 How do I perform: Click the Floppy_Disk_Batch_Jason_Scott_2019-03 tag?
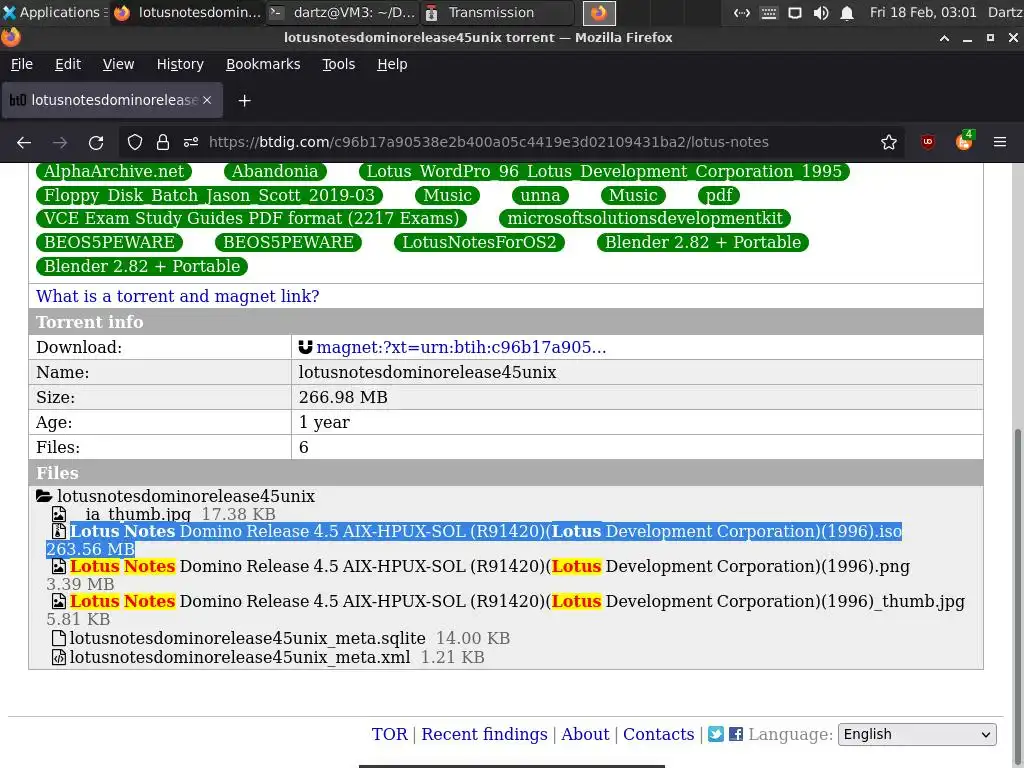click(x=209, y=195)
